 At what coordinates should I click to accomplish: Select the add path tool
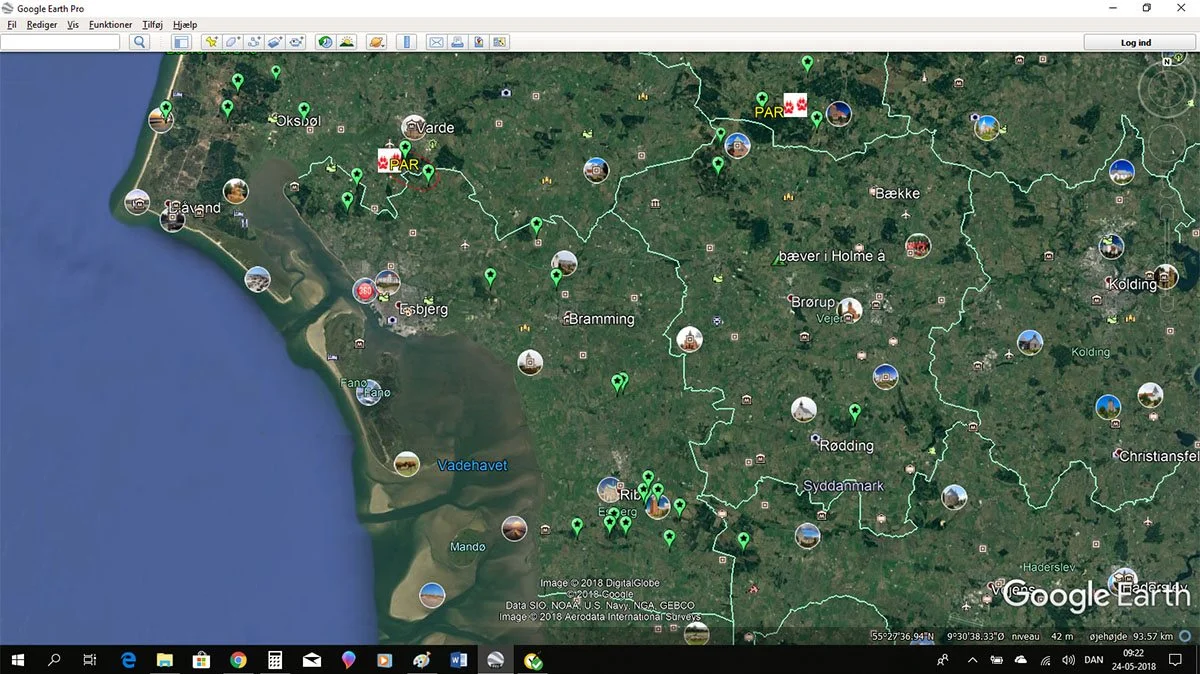click(x=254, y=42)
